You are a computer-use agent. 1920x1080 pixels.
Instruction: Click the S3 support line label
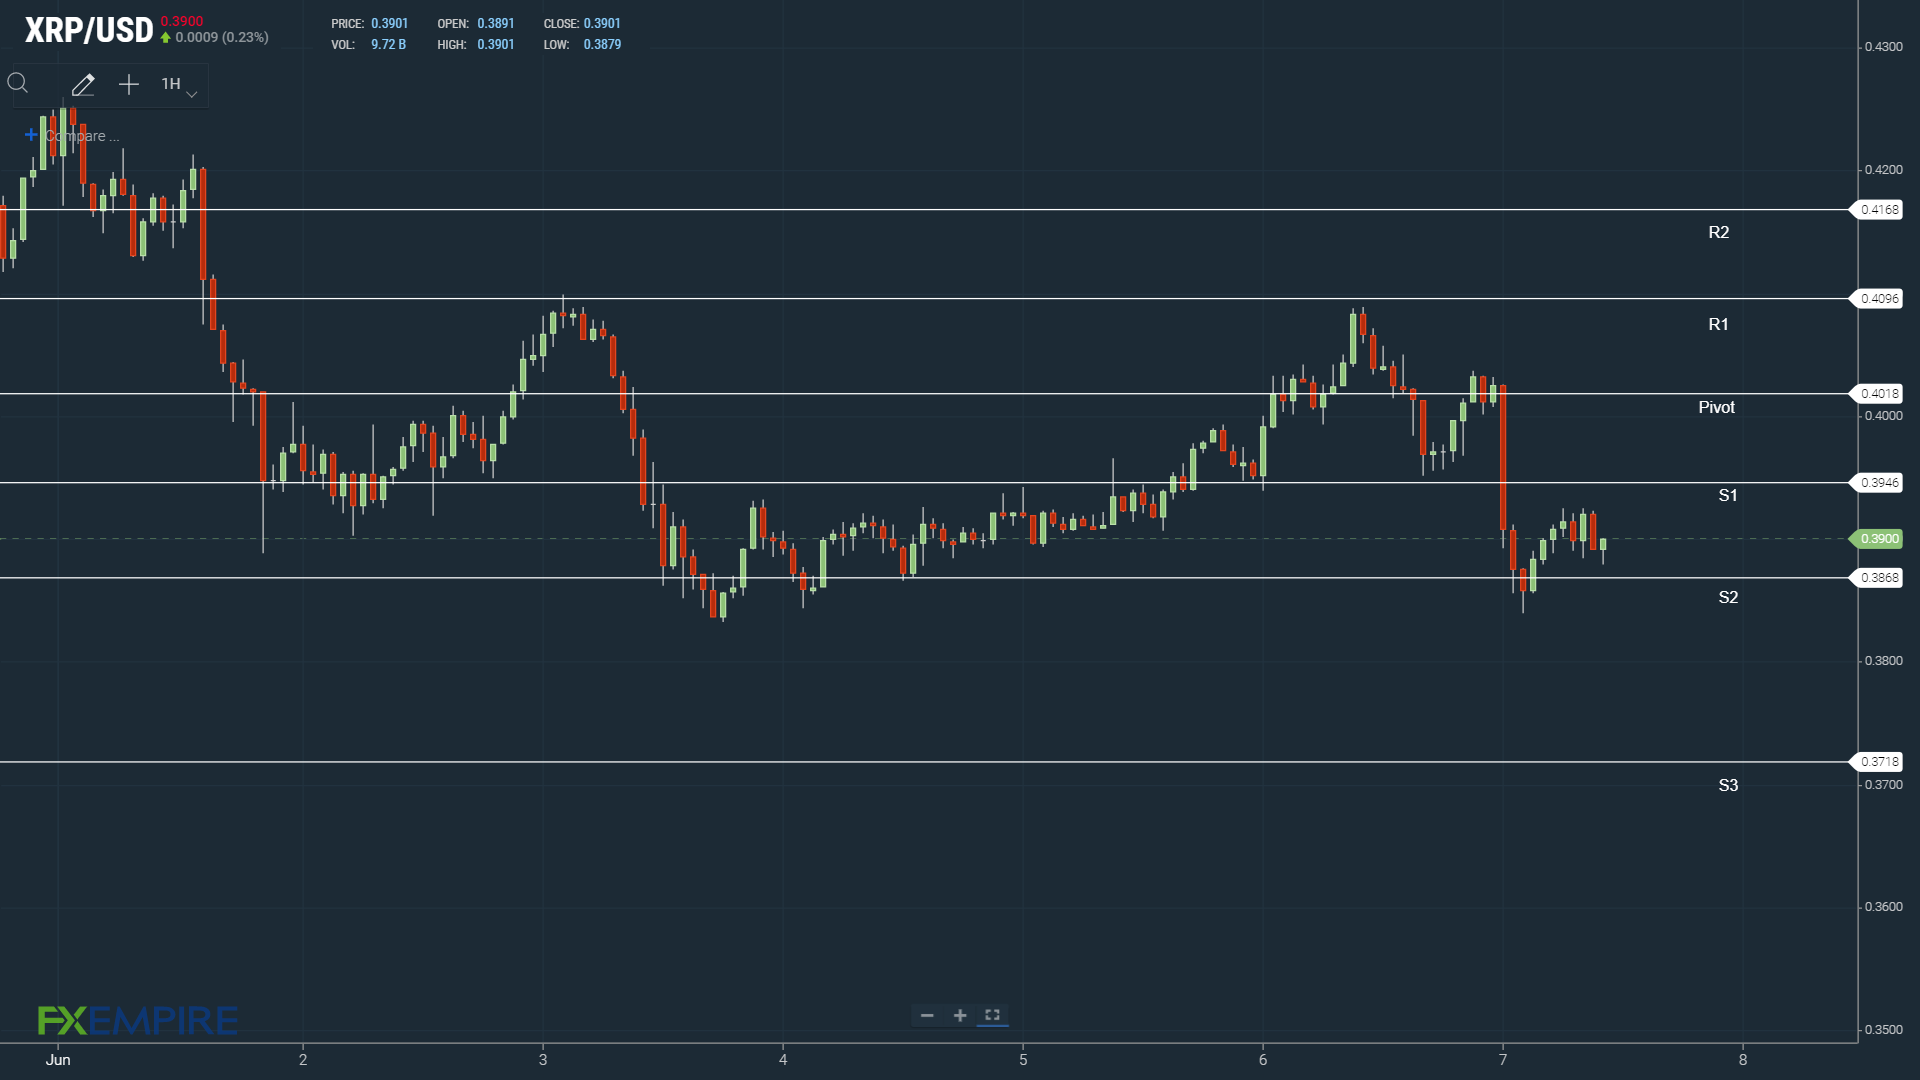point(1728,785)
